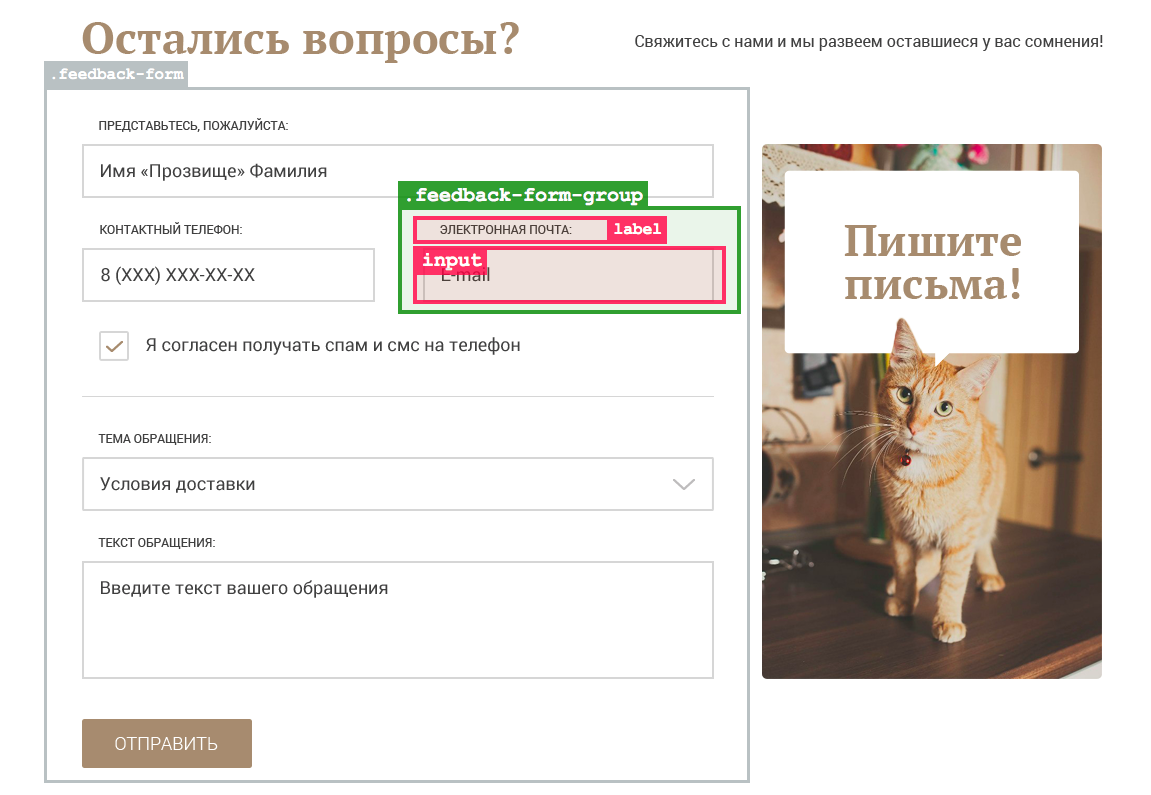
Task: Click the chevron arrow in the topic dropdown
Action: 684,484
